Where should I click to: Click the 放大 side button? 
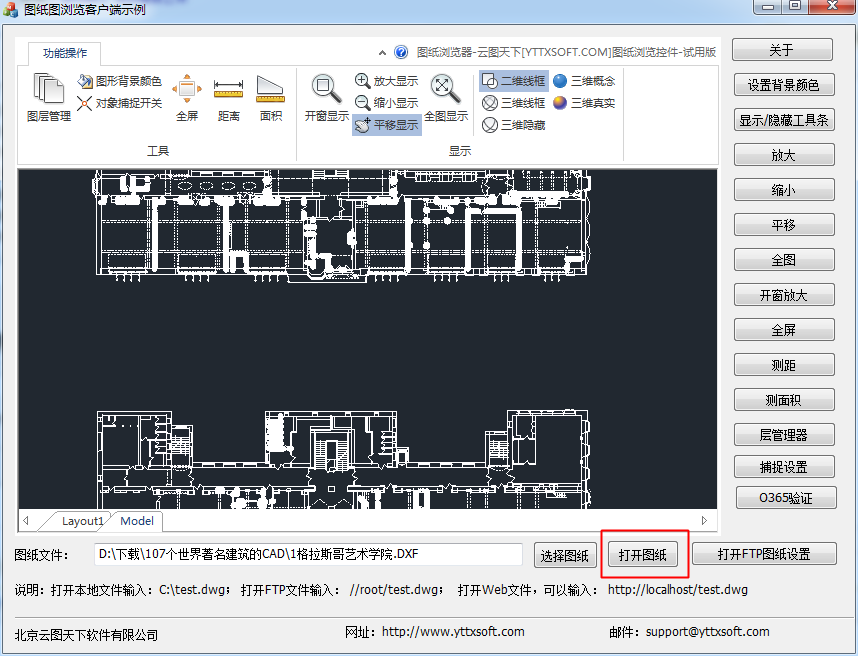point(784,155)
